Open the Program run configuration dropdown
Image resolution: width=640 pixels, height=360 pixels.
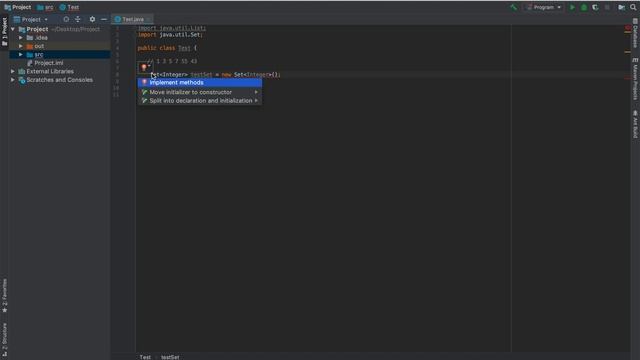(544, 7)
